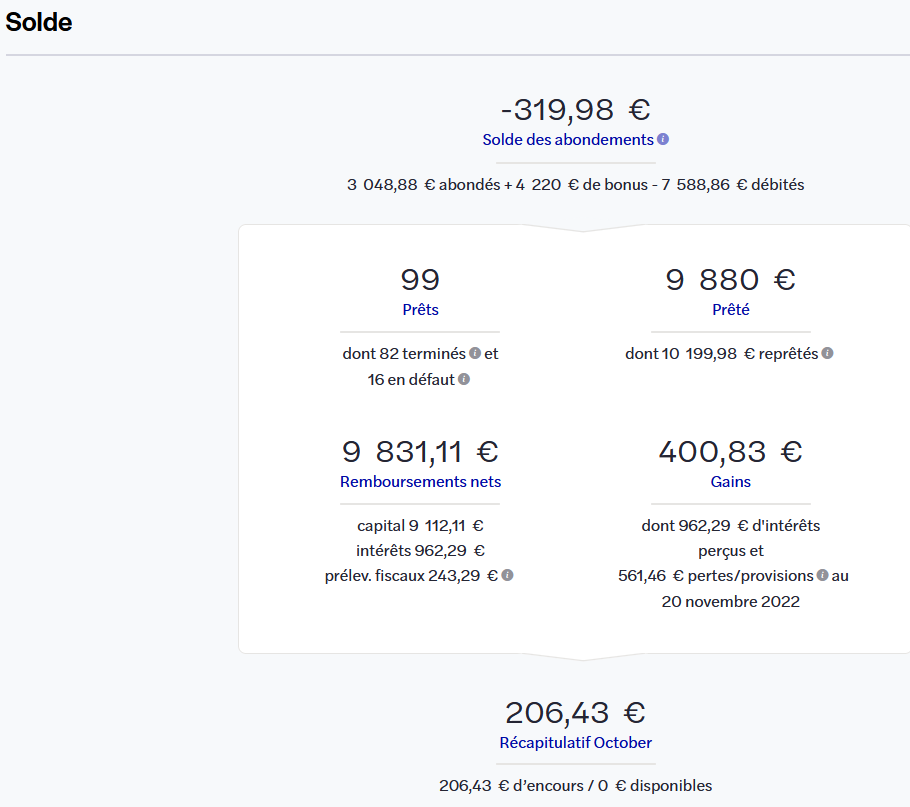Select the 400,83 € gains figure
910x807 pixels.
click(731, 452)
